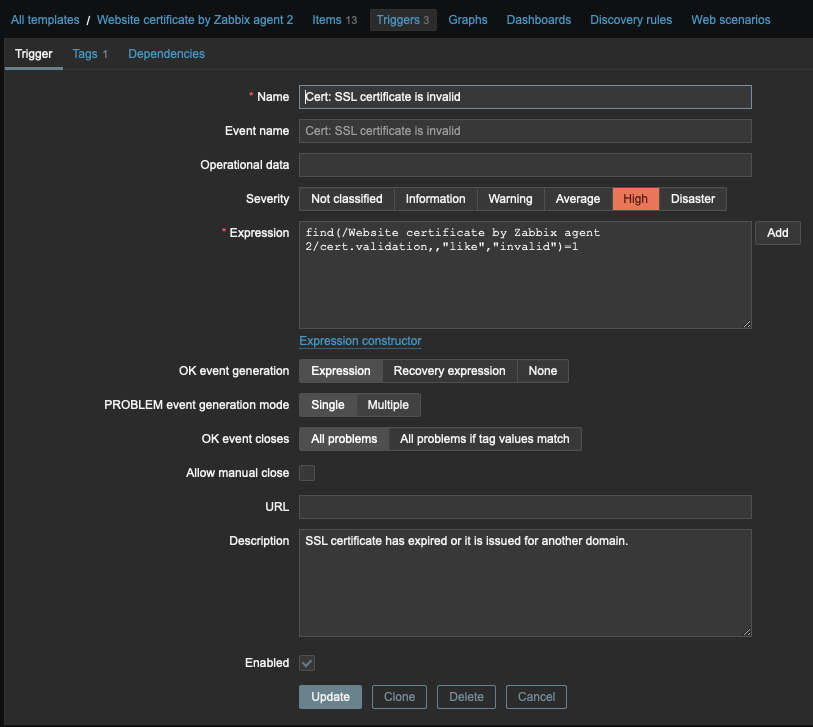Toggle the Allow manual close checkbox
Image resolution: width=813 pixels, height=727 pixels.
point(307,473)
